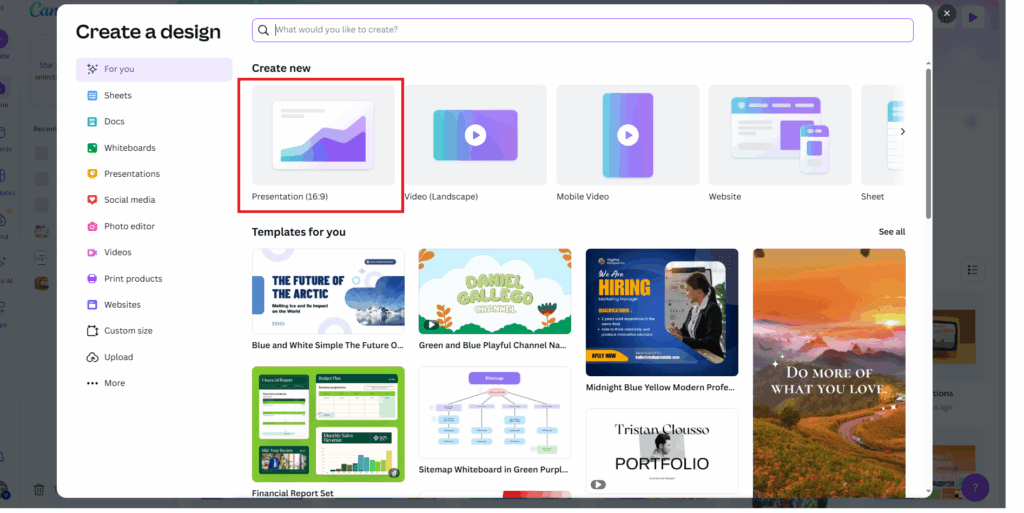Open the Print products category

click(x=133, y=279)
